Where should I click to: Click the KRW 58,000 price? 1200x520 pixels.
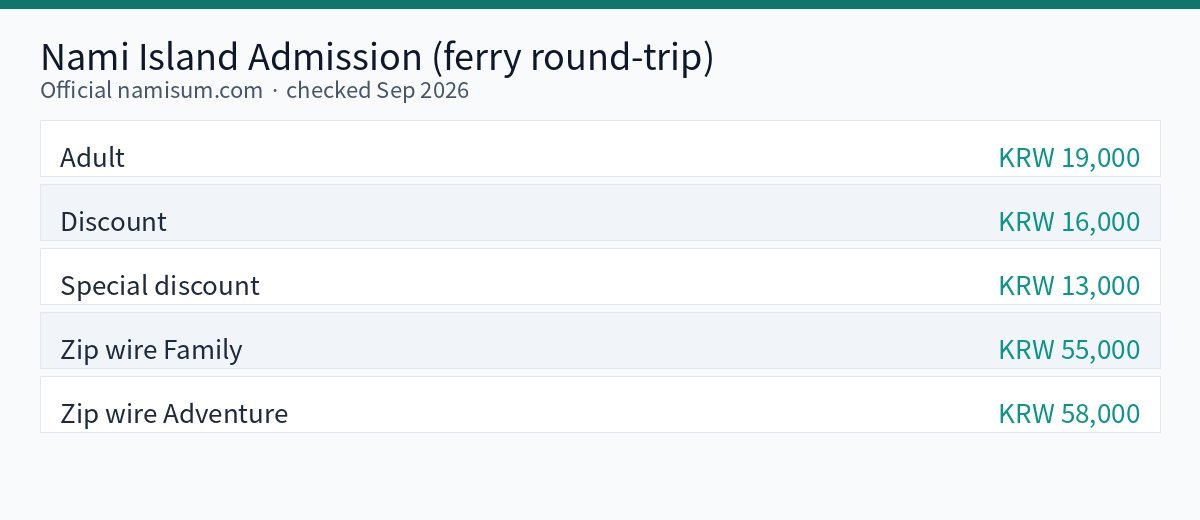coord(1069,414)
